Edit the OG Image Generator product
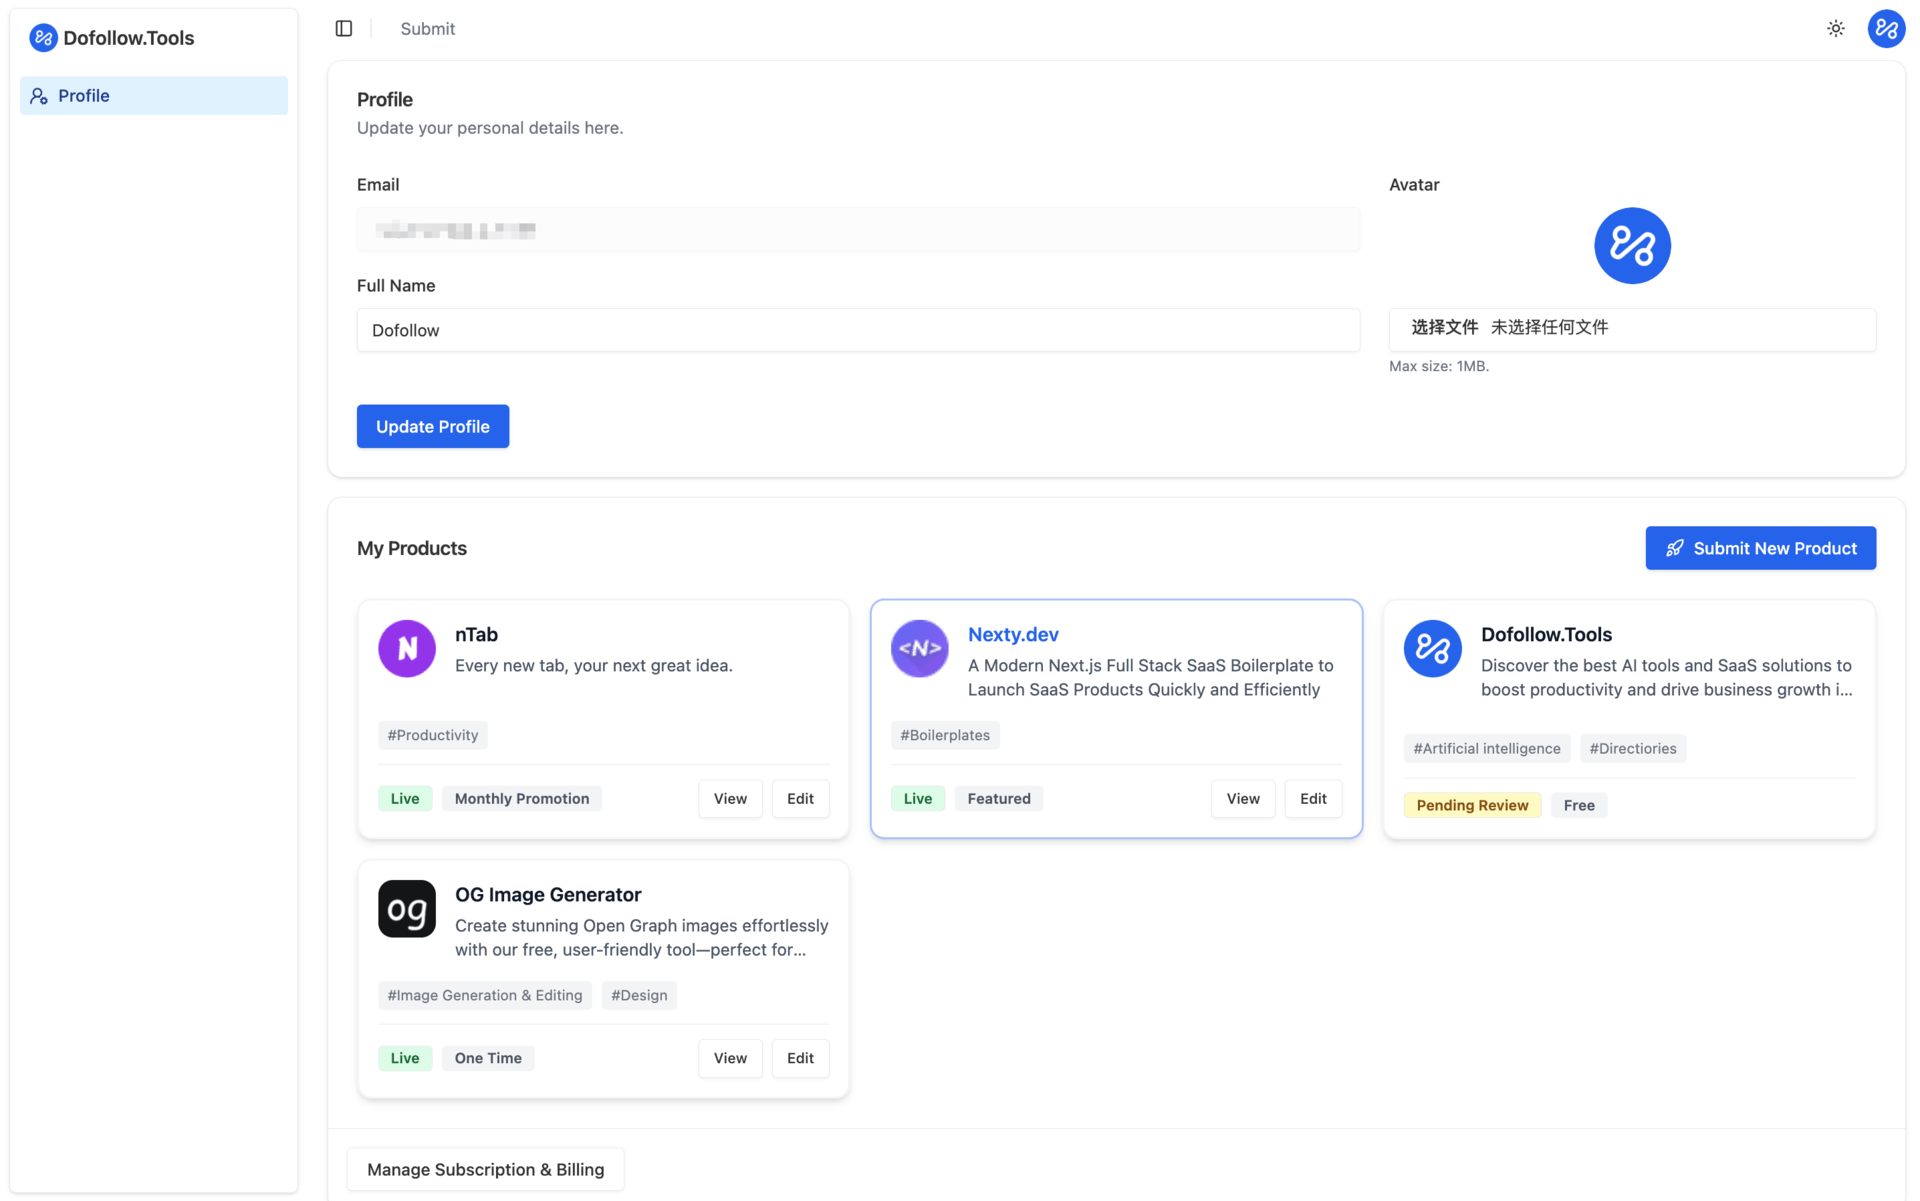1920x1201 pixels. (x=800, y=1058)
